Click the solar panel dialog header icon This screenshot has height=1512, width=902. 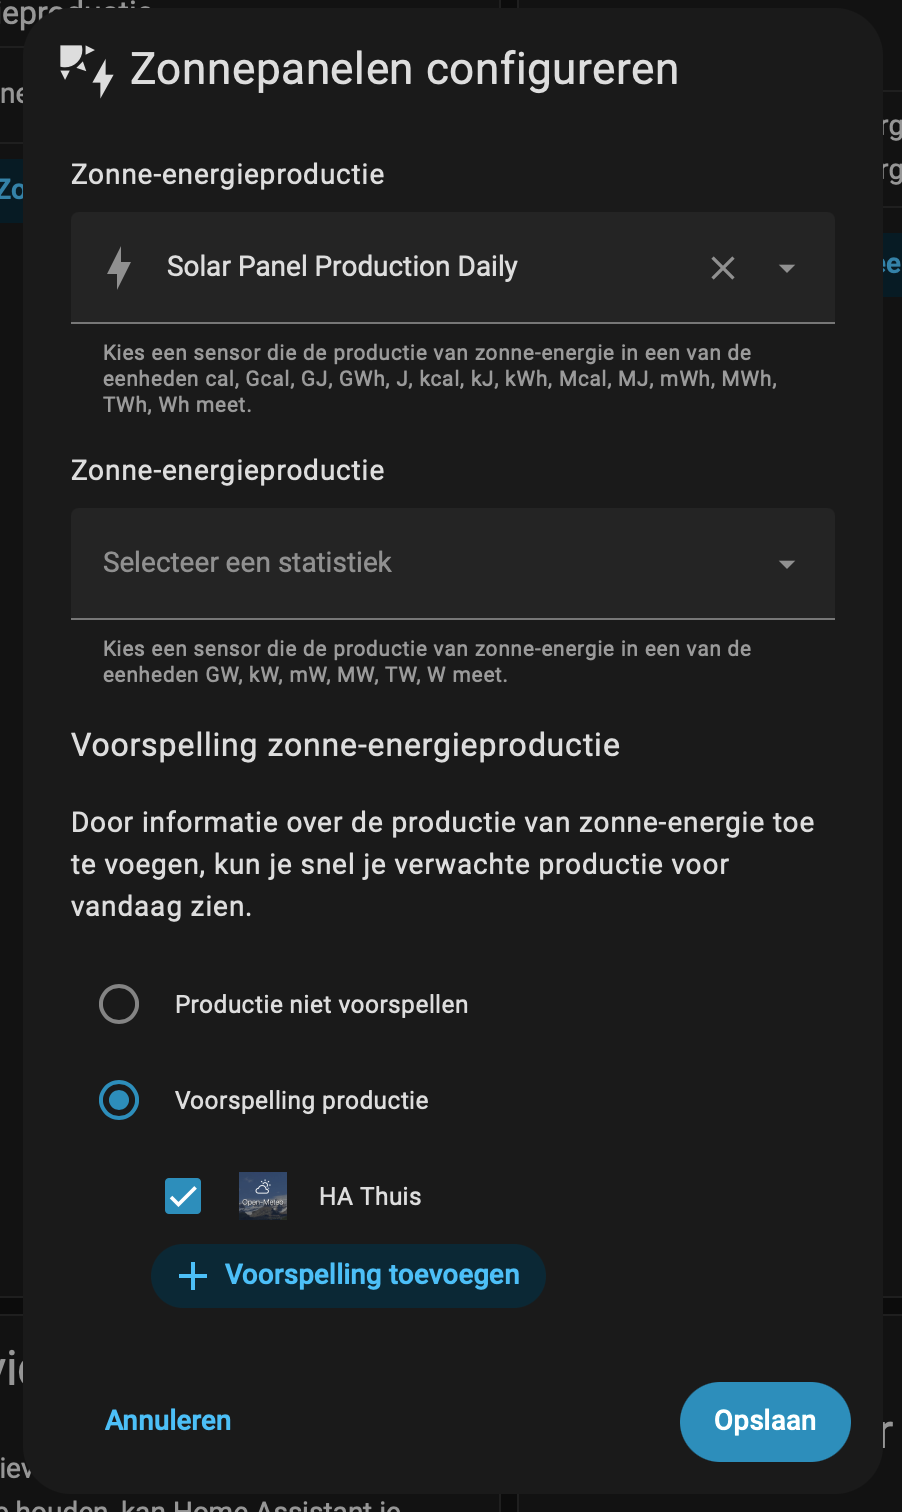click(x=86, y=70)
